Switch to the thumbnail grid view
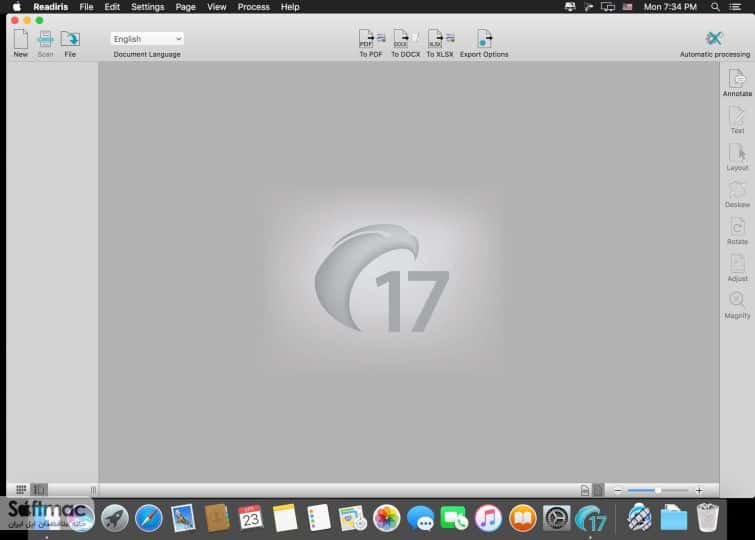Image resolution: width=755 pixels, height=540 pixels. click(21, 490)
